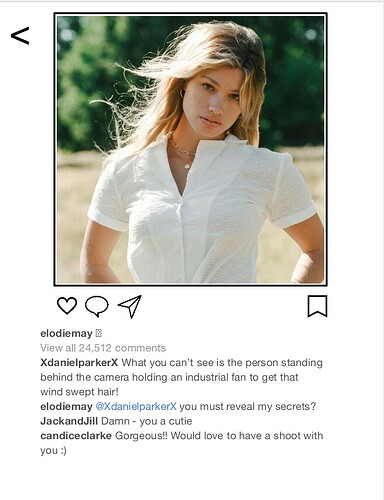Select 'wind swept hair!' comment line

[79, 392]
